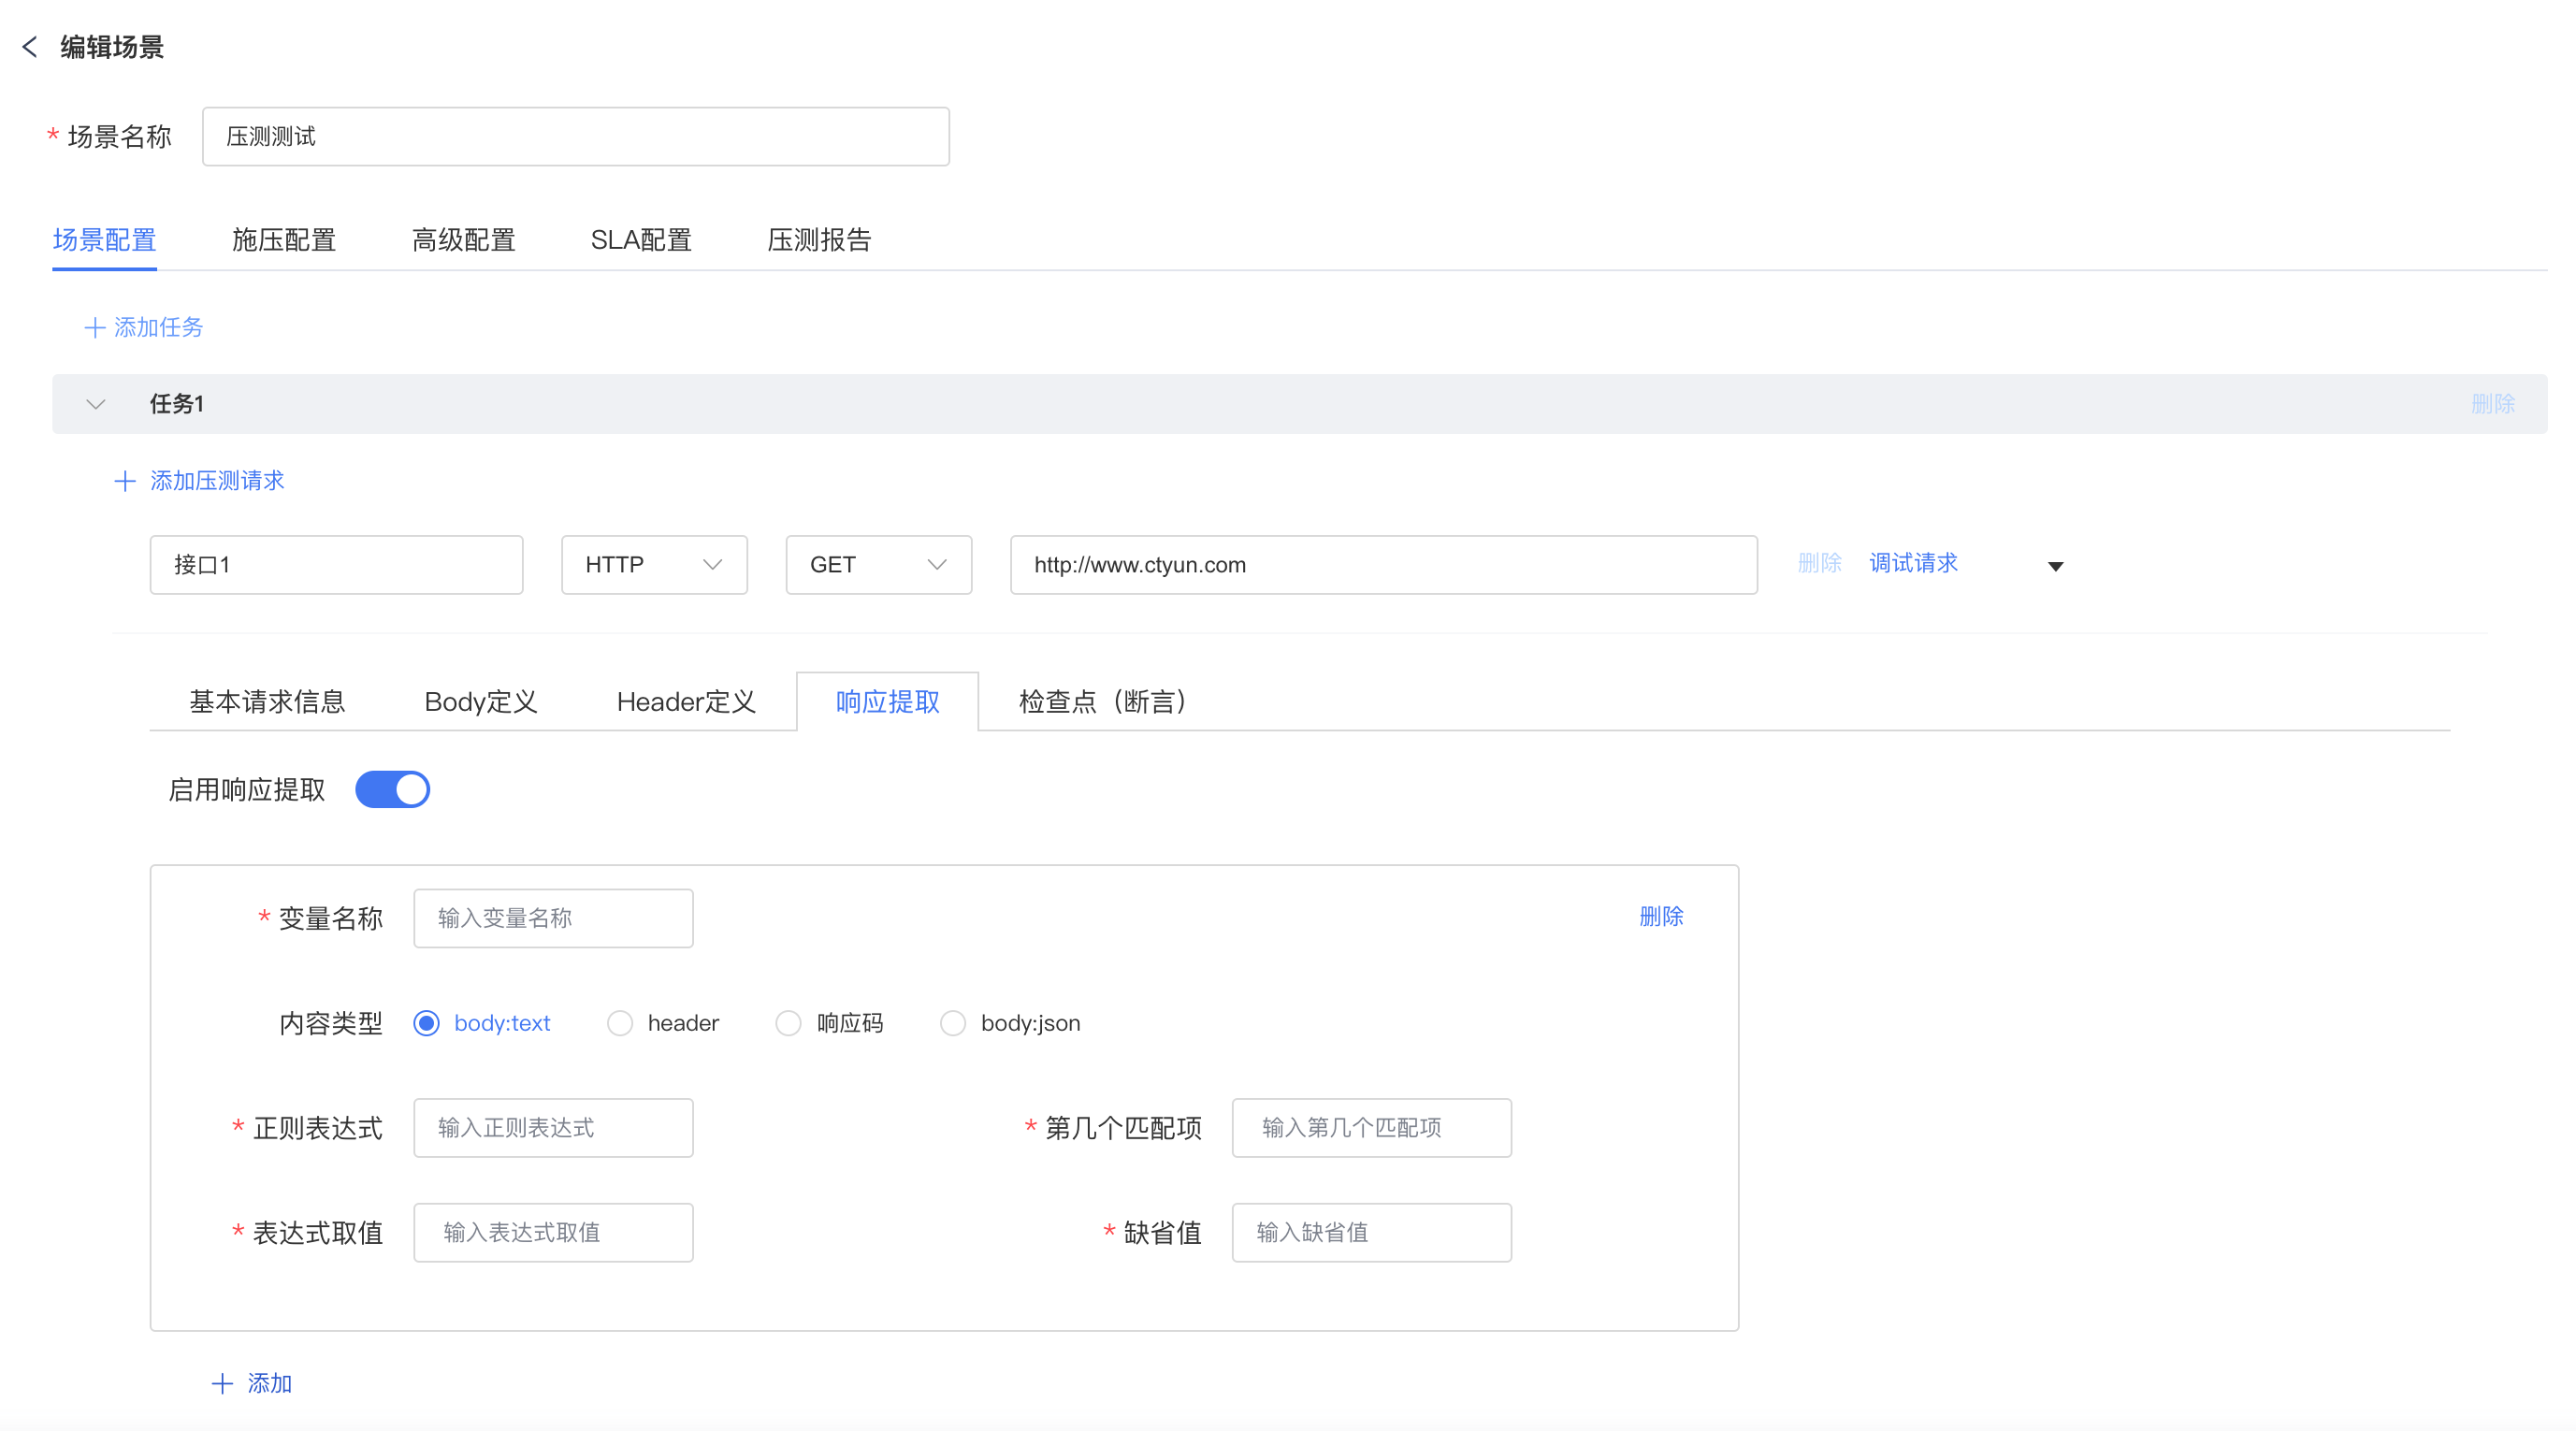The image size is (2576, 1431).
Task: Toggle the 启用响应提取 switch
Action: coord(393,790)
